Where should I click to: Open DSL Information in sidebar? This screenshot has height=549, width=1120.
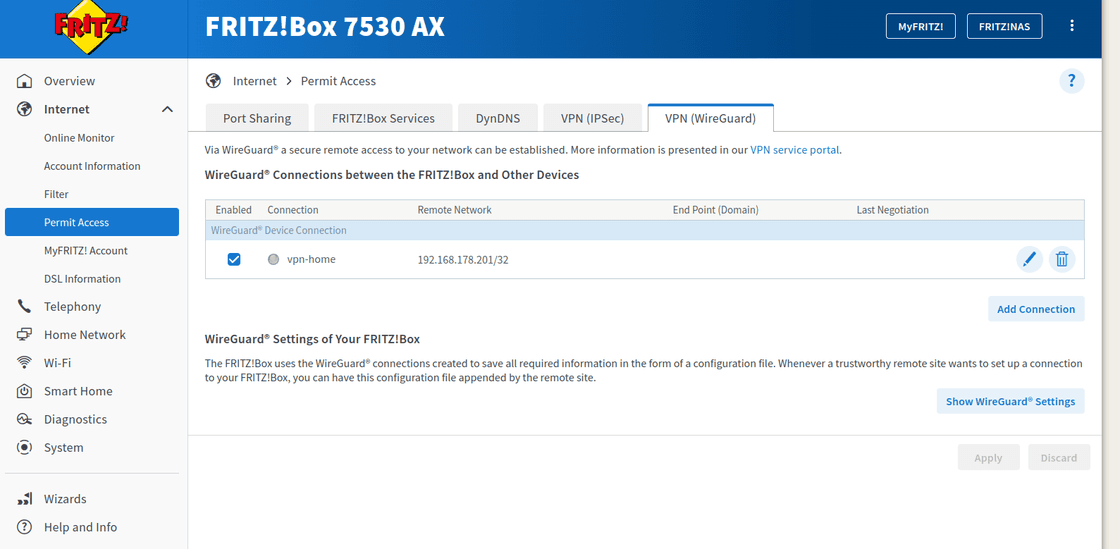click(x=82, y=278)
